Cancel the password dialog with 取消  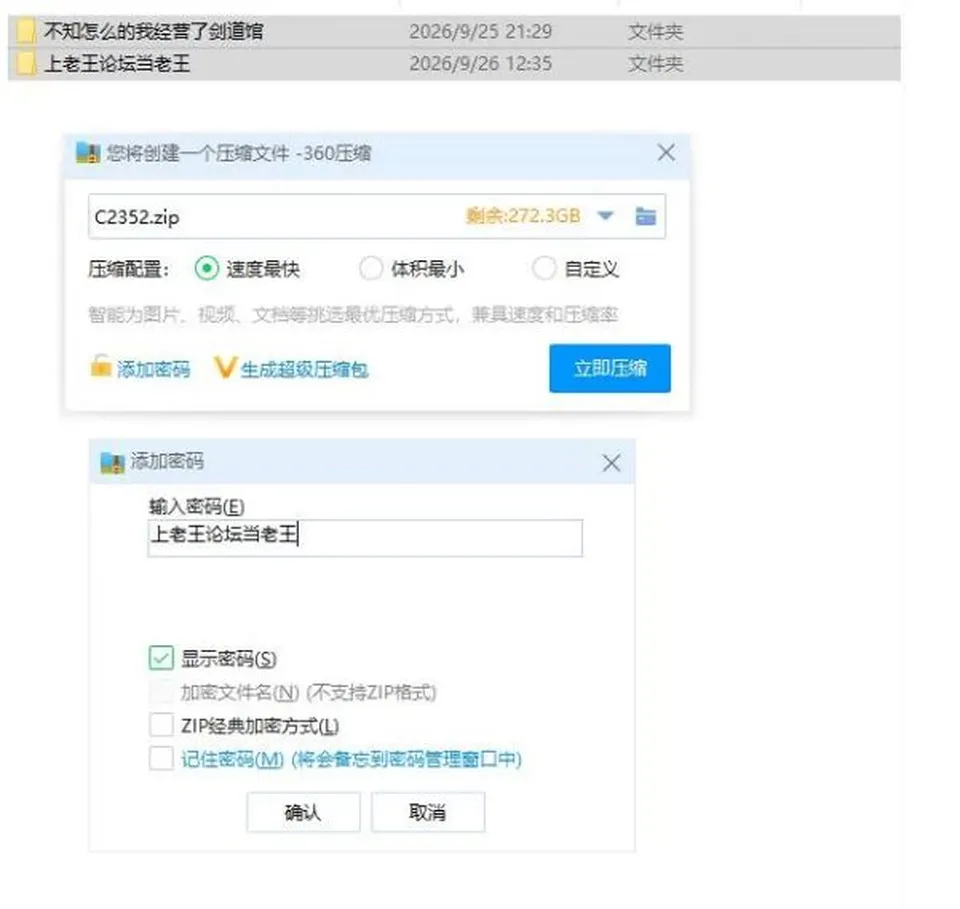(x=427, y=812)
